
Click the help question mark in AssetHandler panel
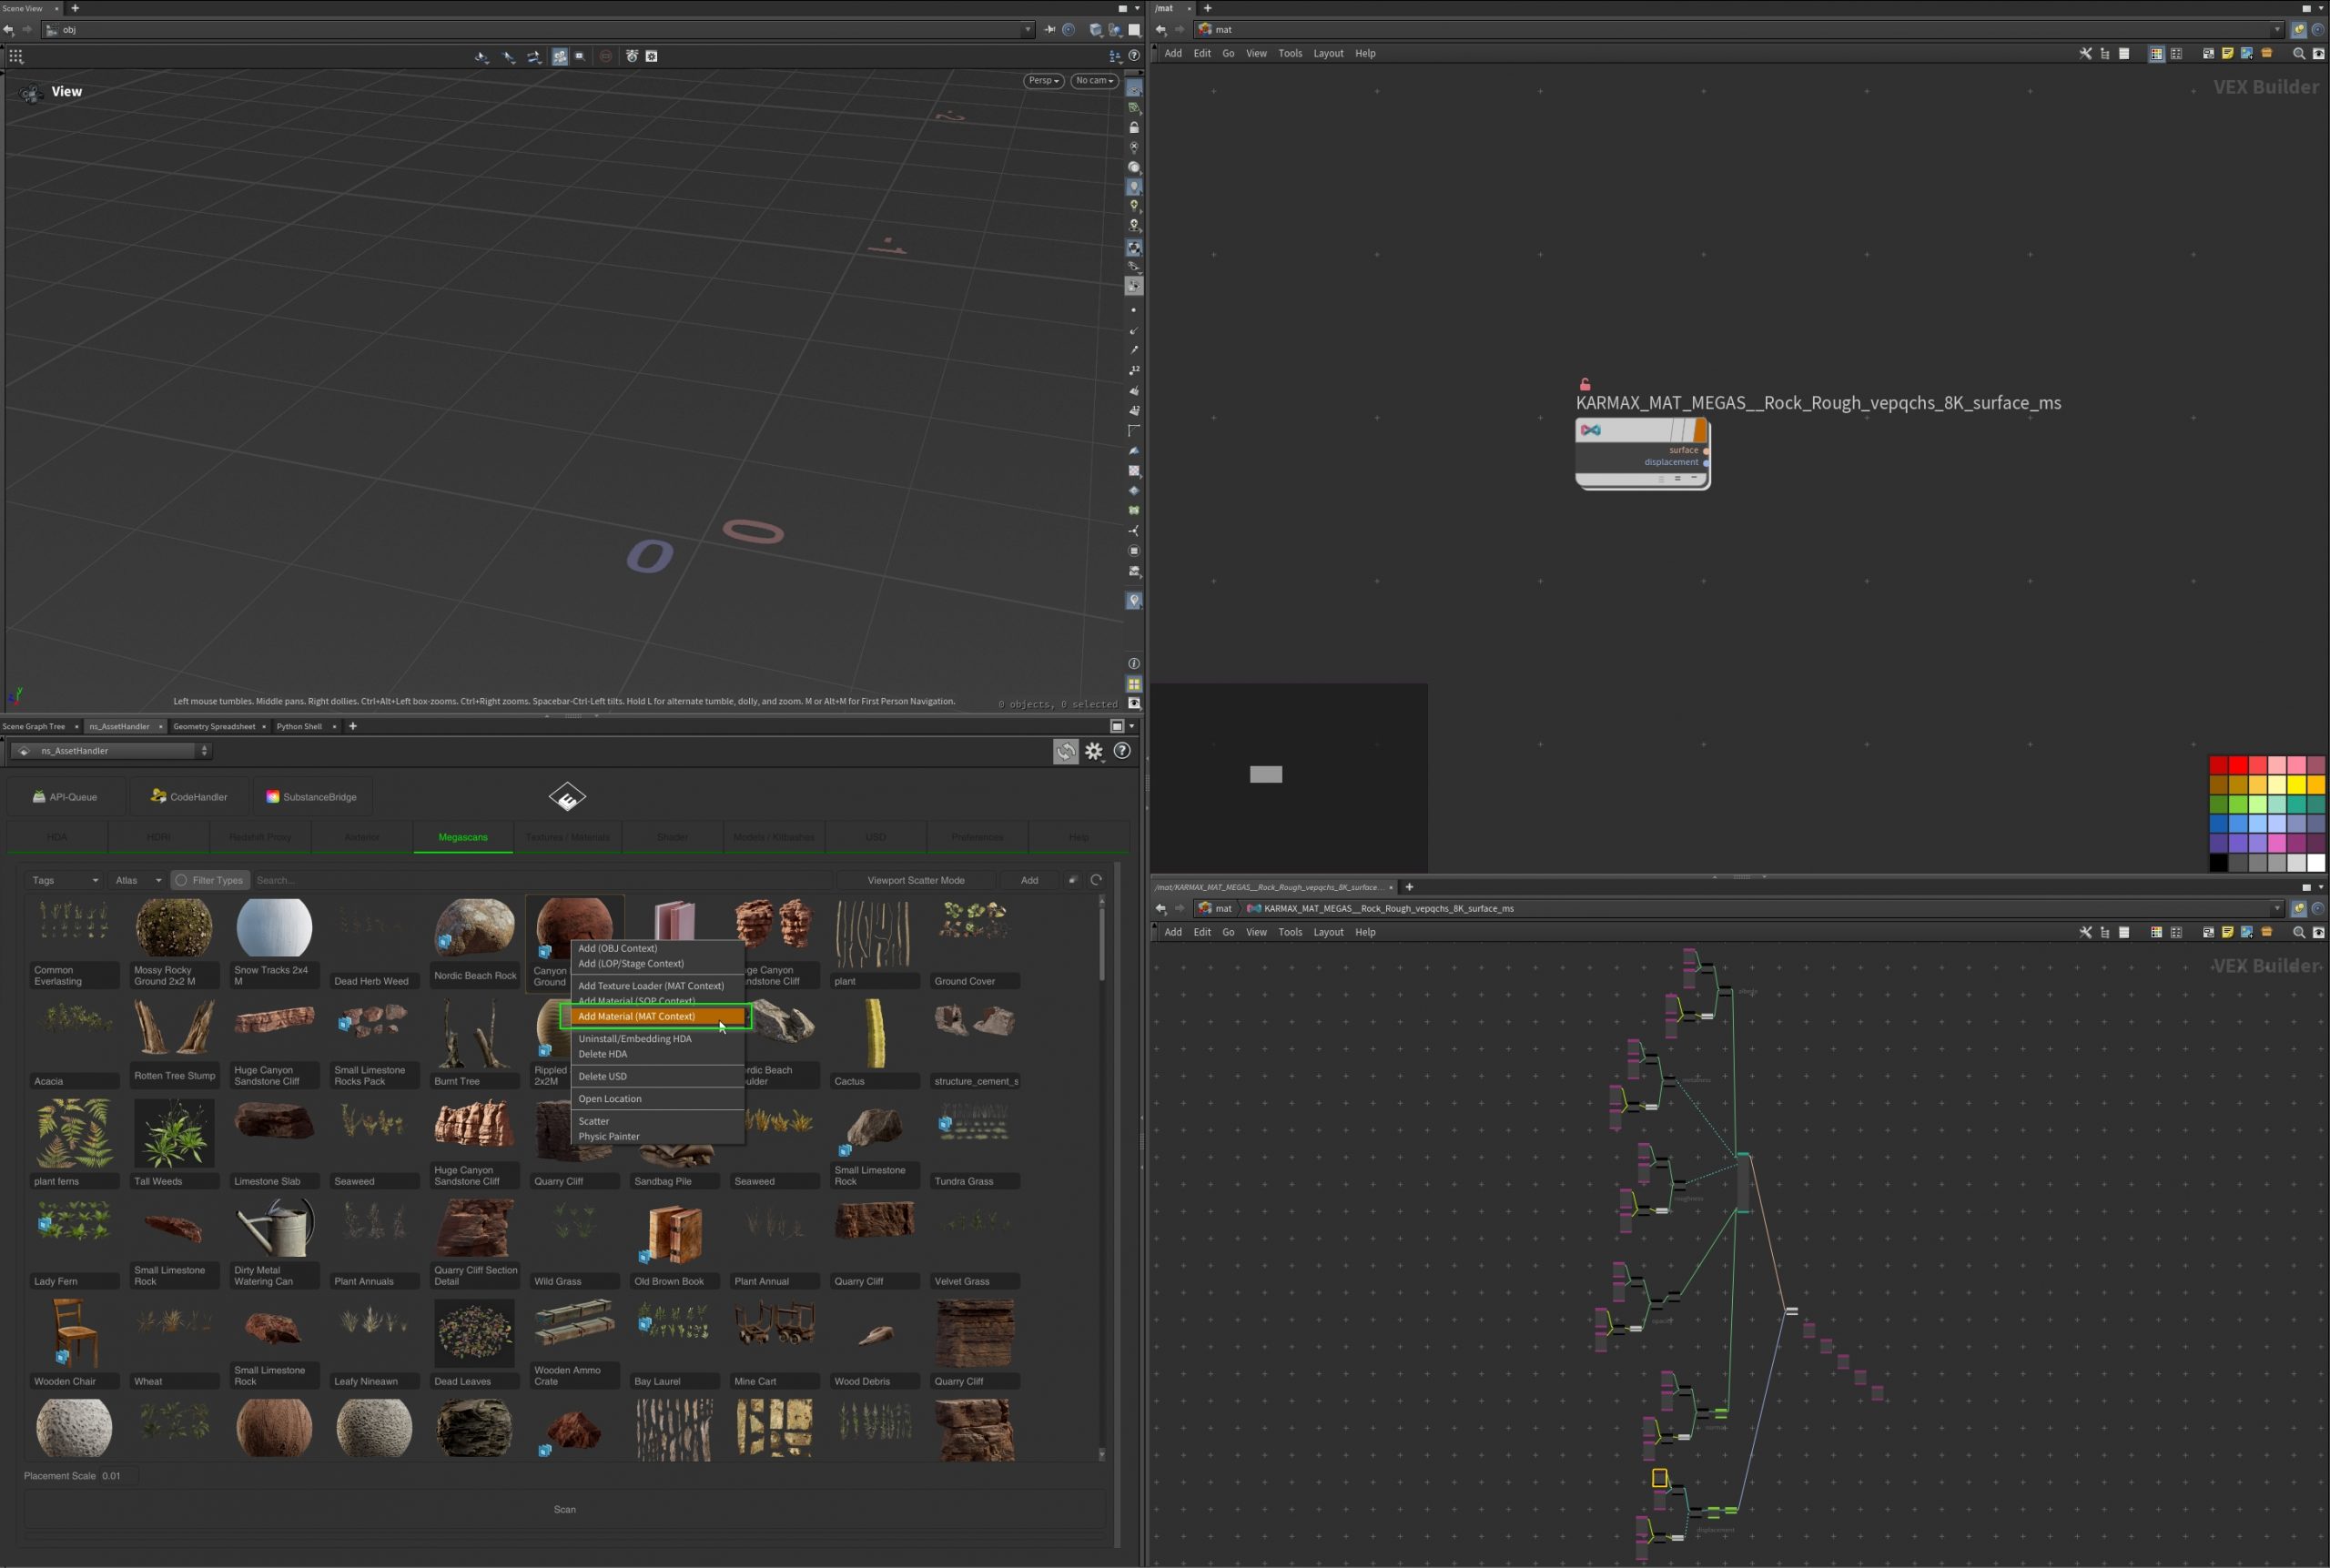(1122, 751)
